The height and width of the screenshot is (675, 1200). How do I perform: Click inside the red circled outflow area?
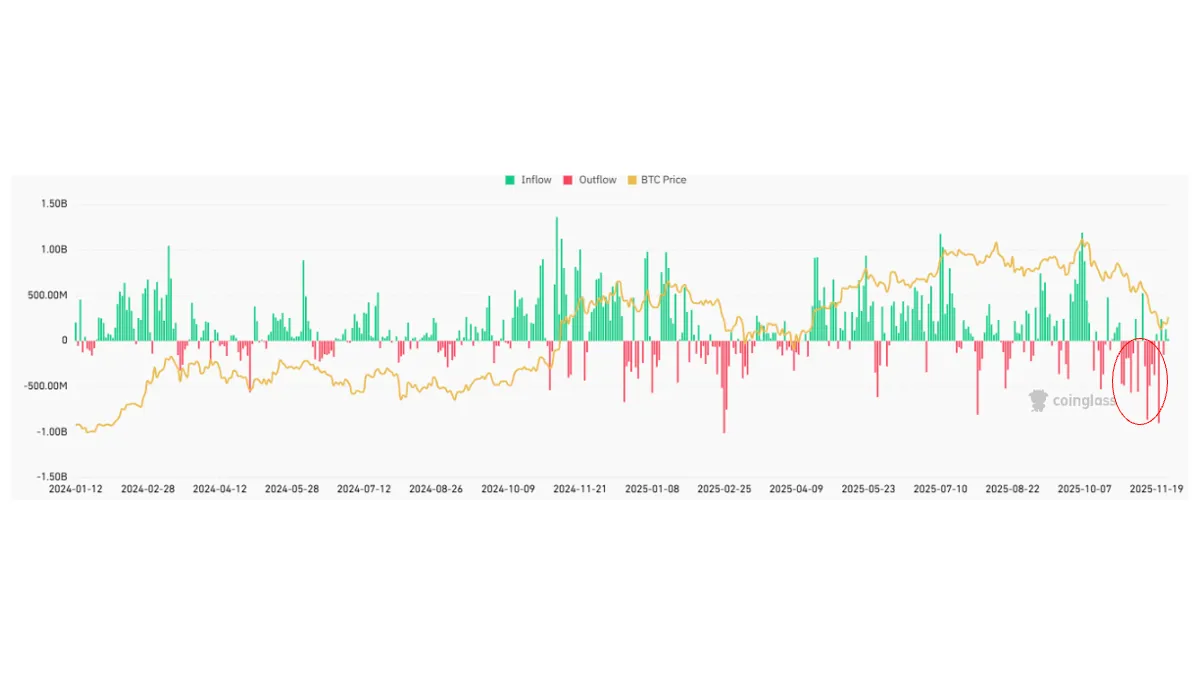[x=1141, y=382]
